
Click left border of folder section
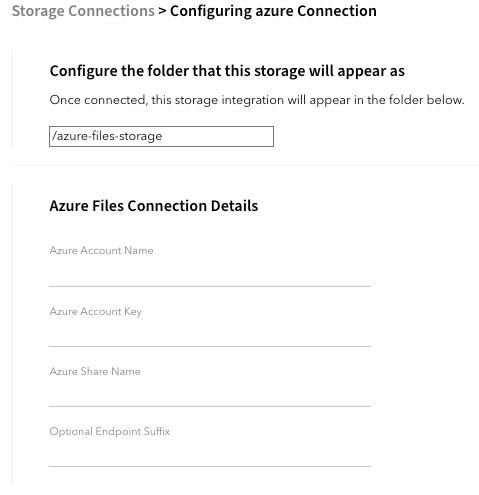(x=12, y=98)
